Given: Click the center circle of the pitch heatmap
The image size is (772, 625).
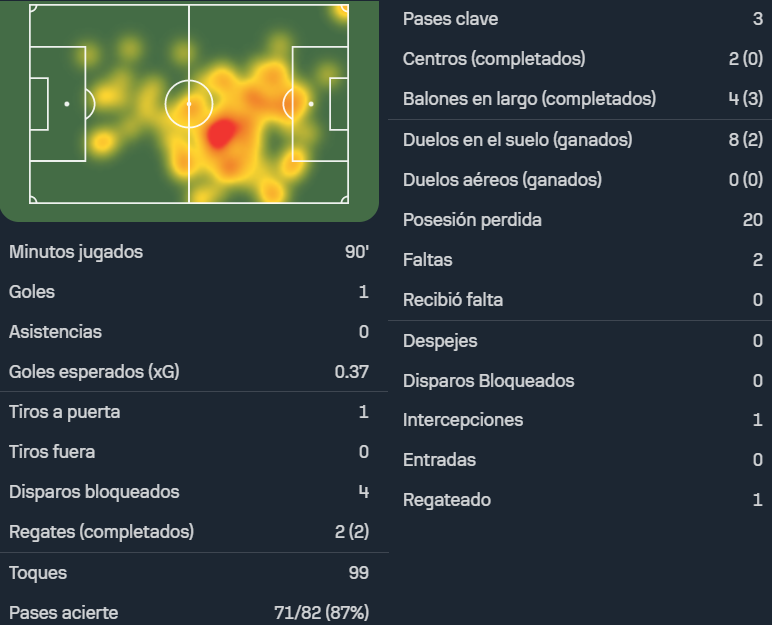Looking at the screenshot, I should coord(189,104).
